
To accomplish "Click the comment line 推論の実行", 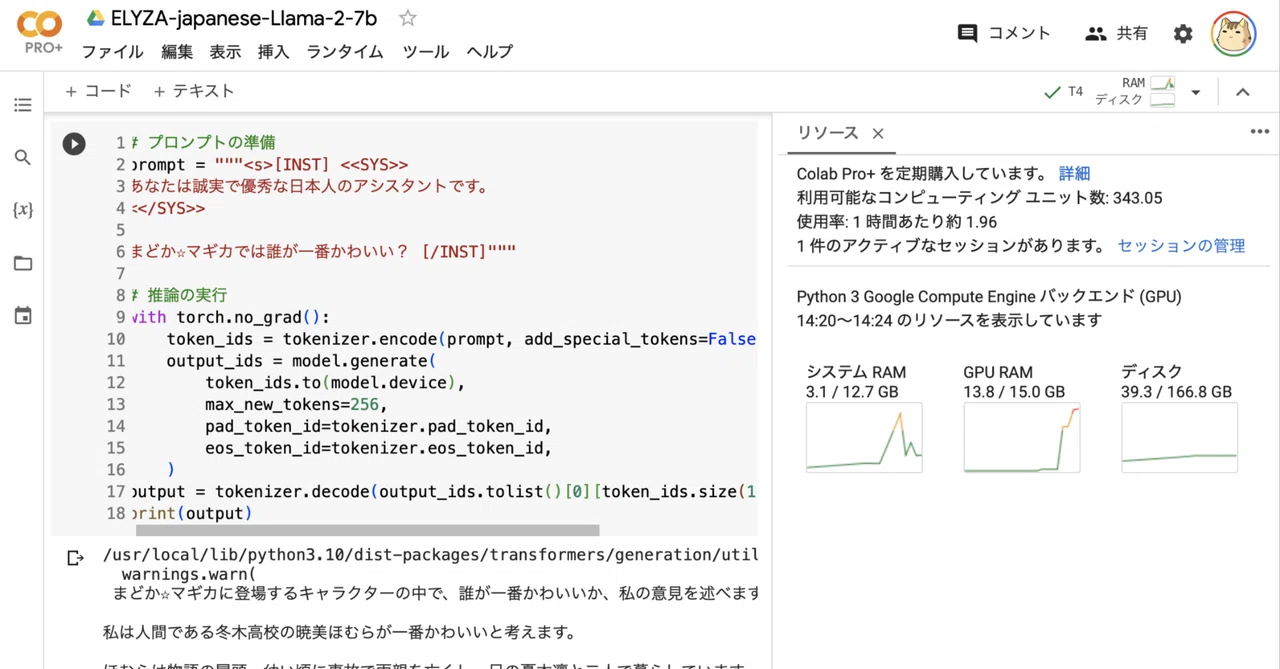I will pyautogui.click(x=179, y=295).
